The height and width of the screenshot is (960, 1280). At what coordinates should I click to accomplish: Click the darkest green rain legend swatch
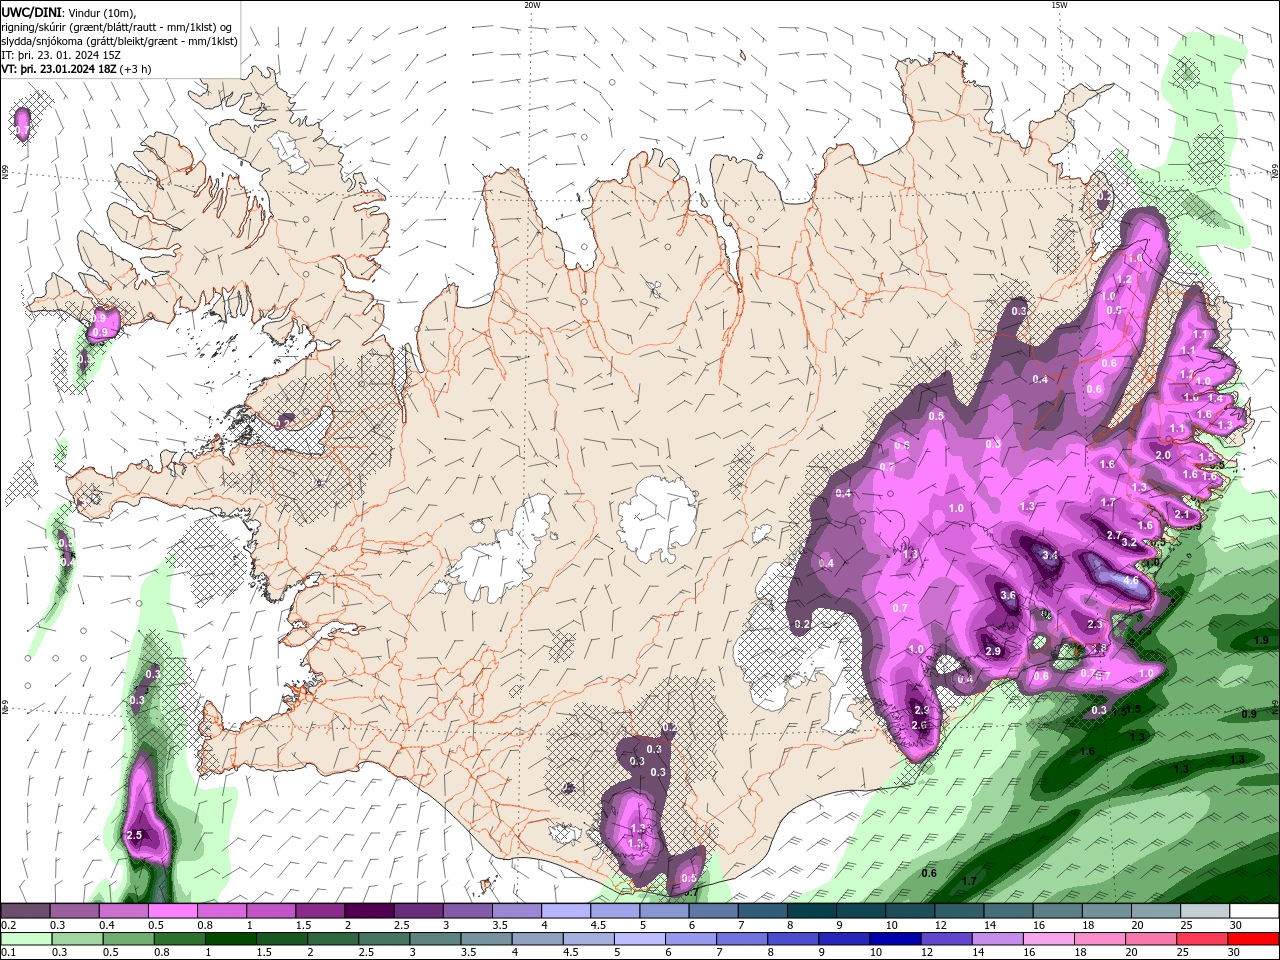click(x=231, y=939)
